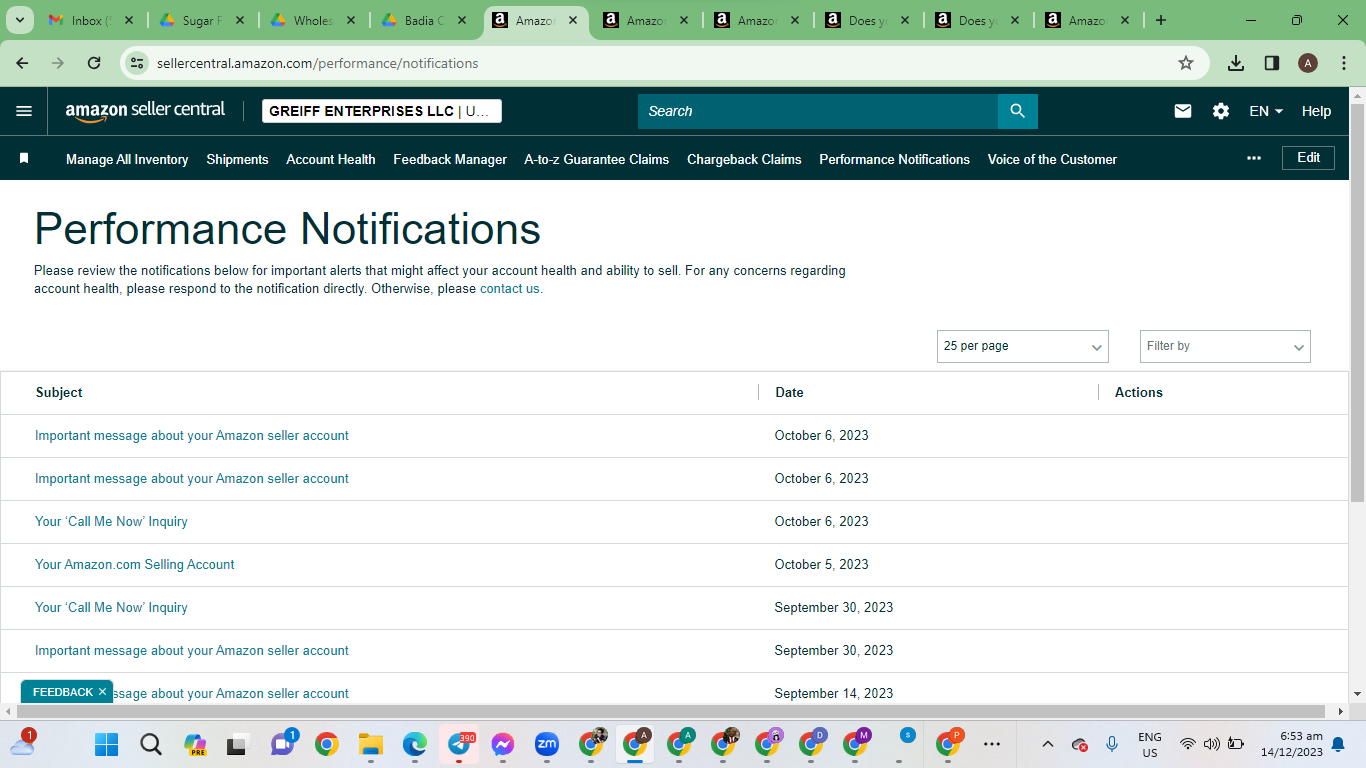Open the Settings gear icon
The height and width of the screenshot is (768, 1366).
1221,111
